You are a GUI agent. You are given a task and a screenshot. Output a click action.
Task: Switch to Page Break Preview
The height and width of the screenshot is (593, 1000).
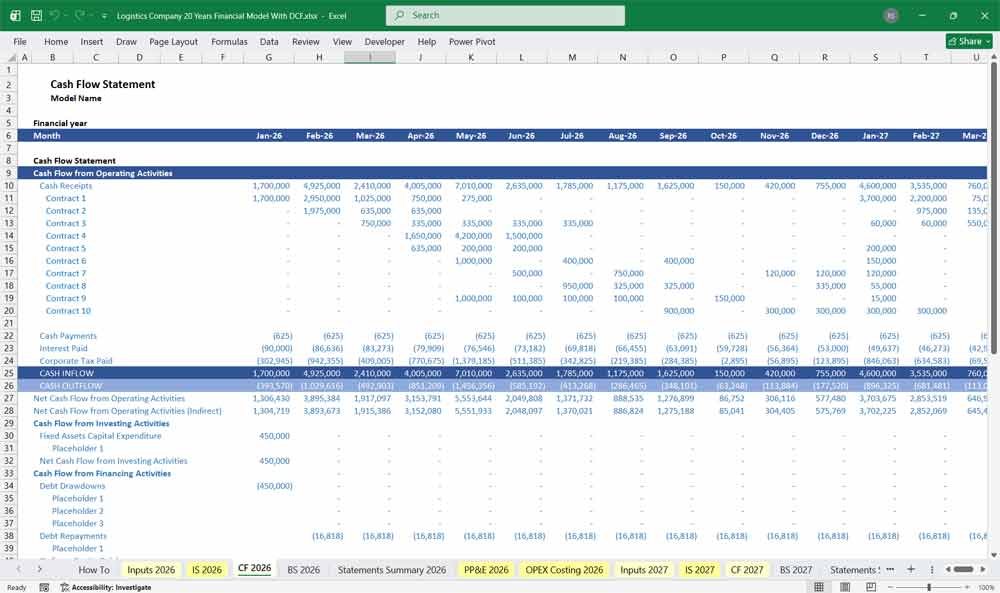coord(871,587)
